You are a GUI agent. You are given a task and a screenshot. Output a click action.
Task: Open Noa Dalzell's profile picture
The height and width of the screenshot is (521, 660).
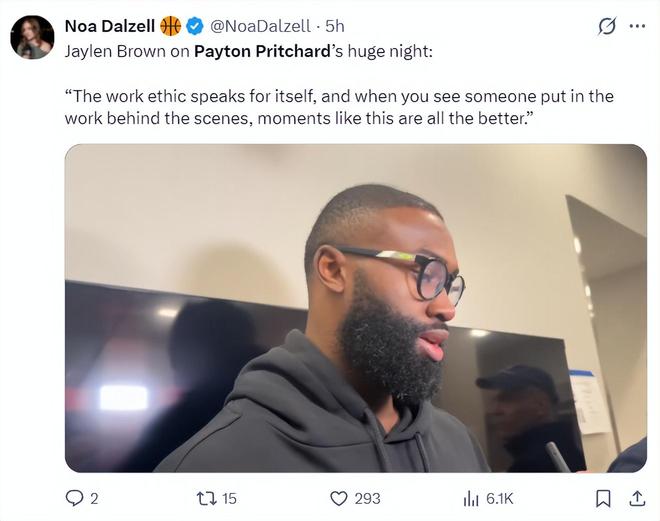coord(32,37)
